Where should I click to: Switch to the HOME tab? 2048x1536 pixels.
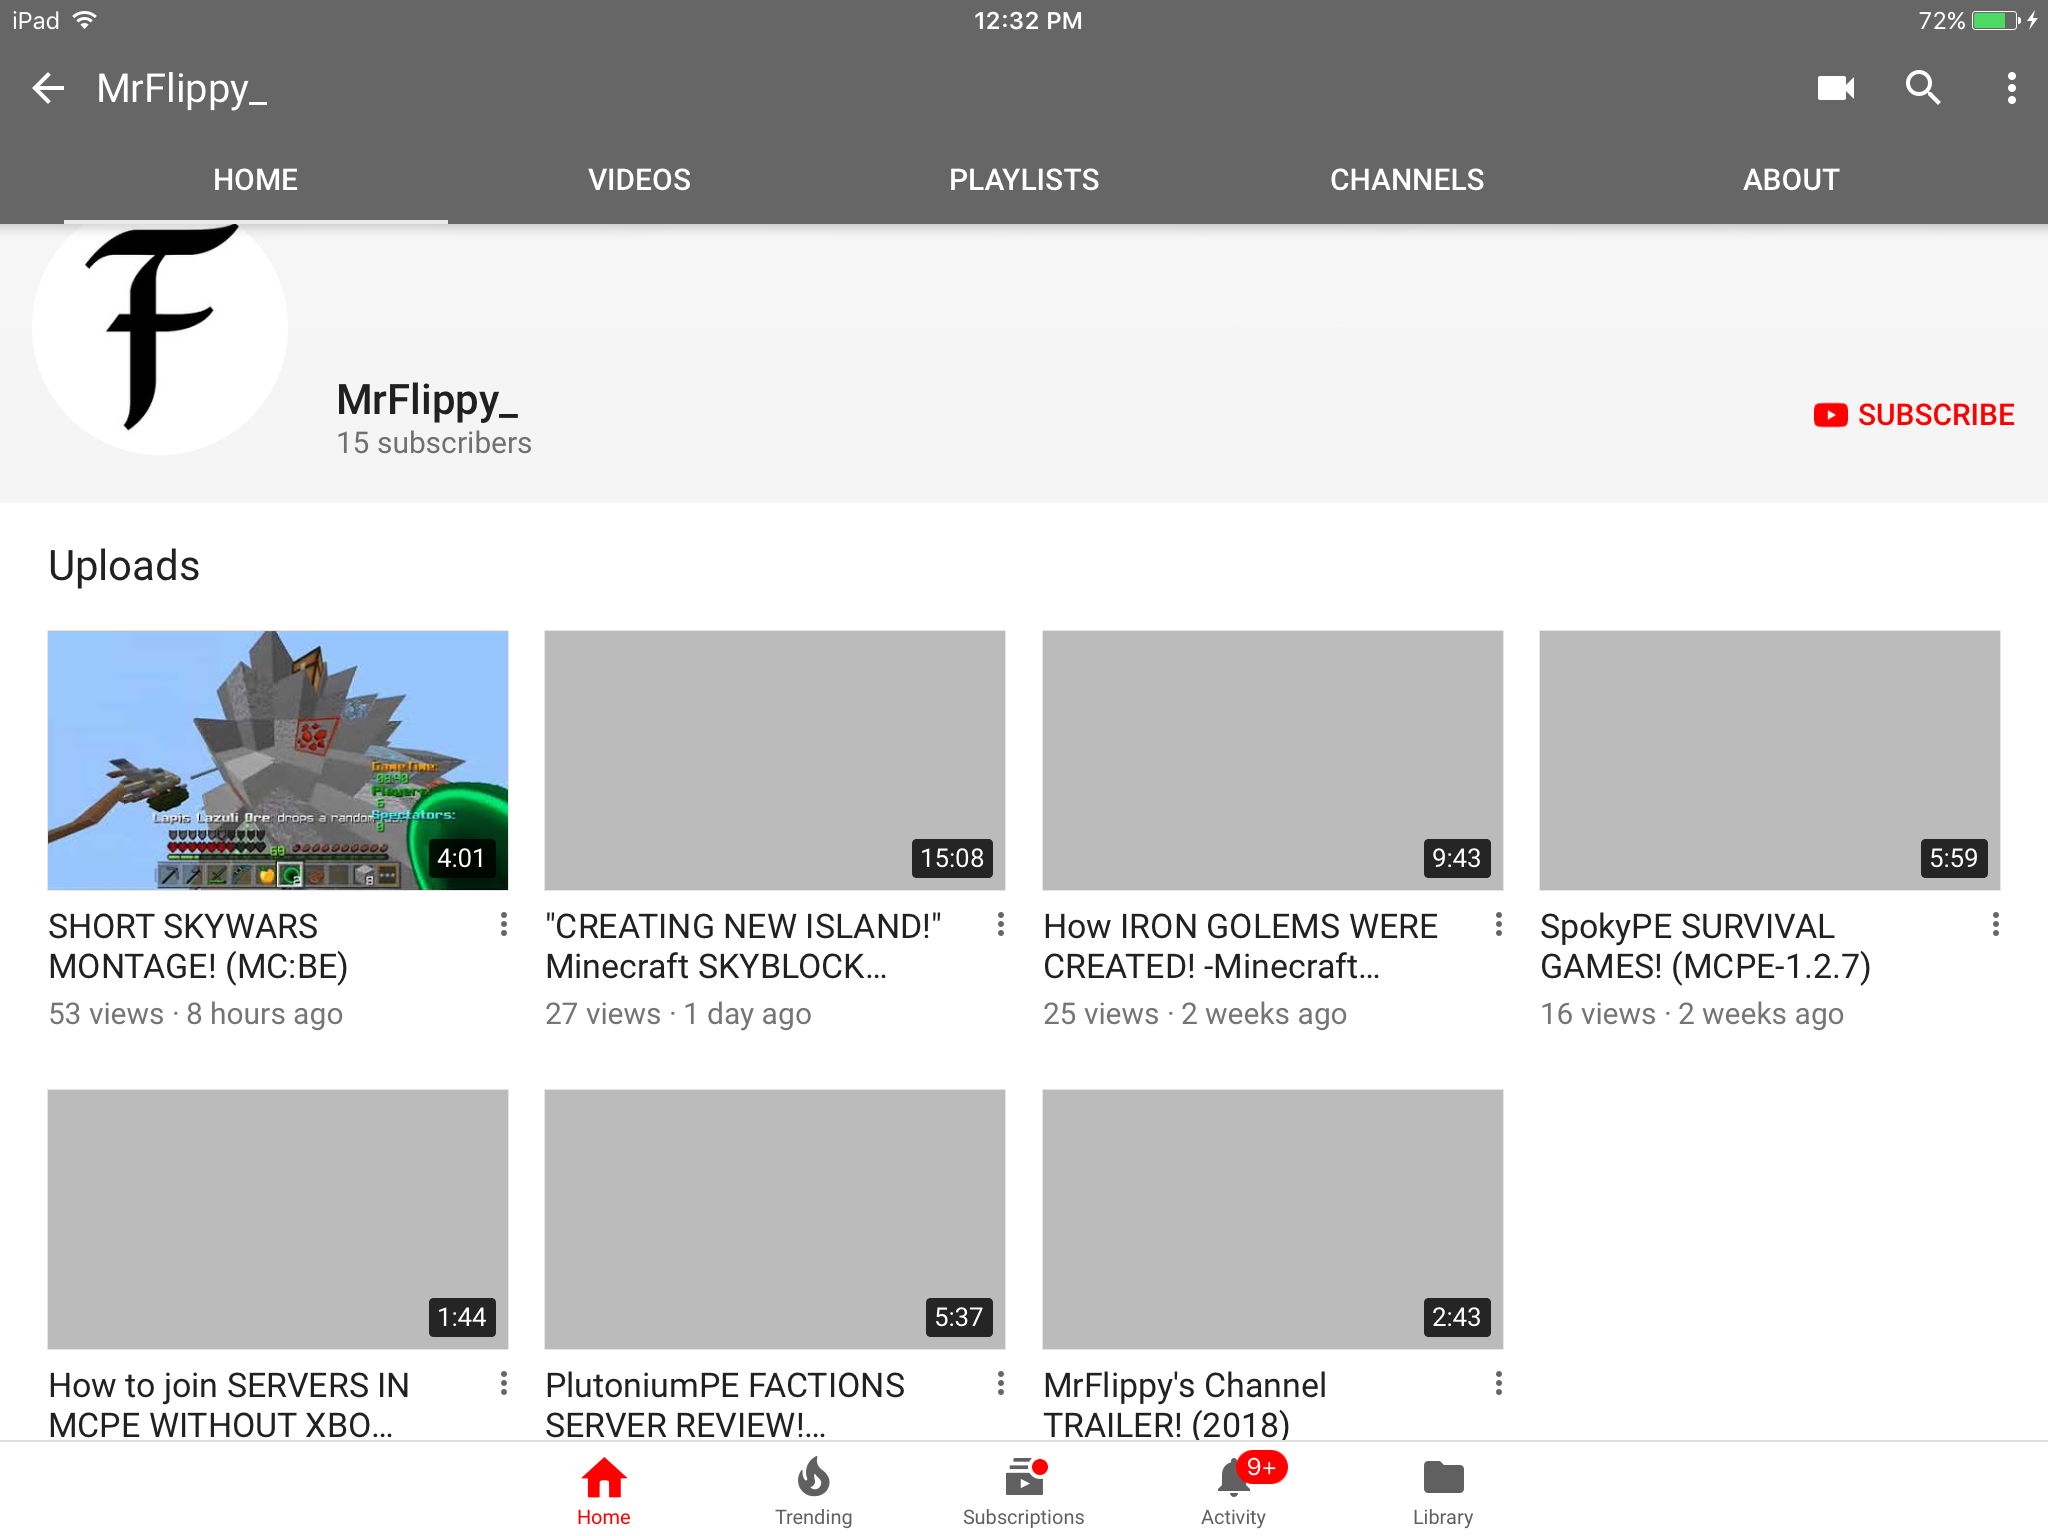point(256,180)
